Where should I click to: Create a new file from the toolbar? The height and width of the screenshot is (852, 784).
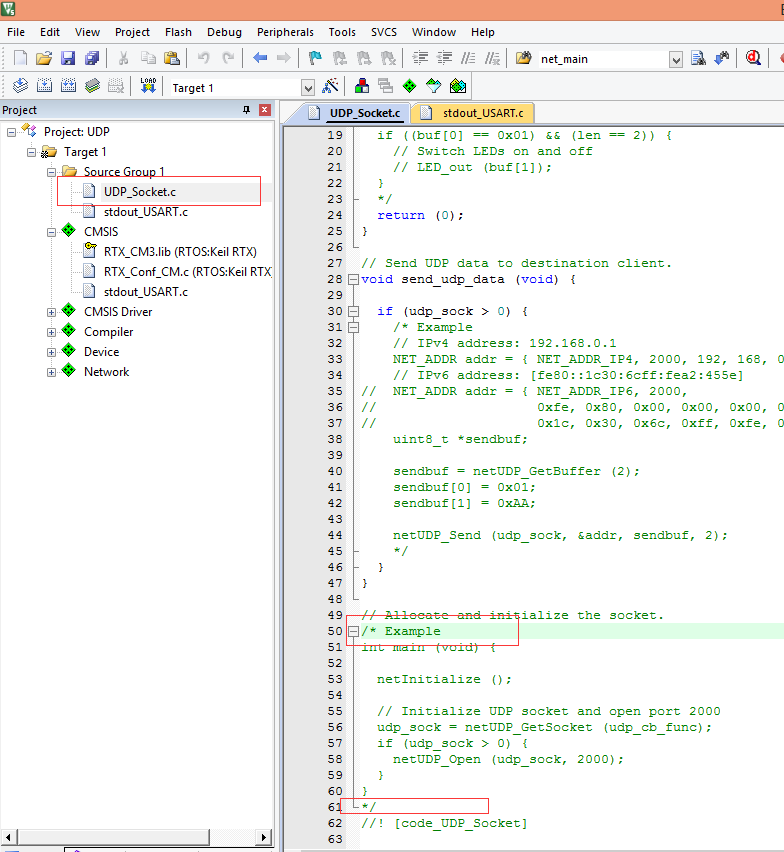point(20,58)
